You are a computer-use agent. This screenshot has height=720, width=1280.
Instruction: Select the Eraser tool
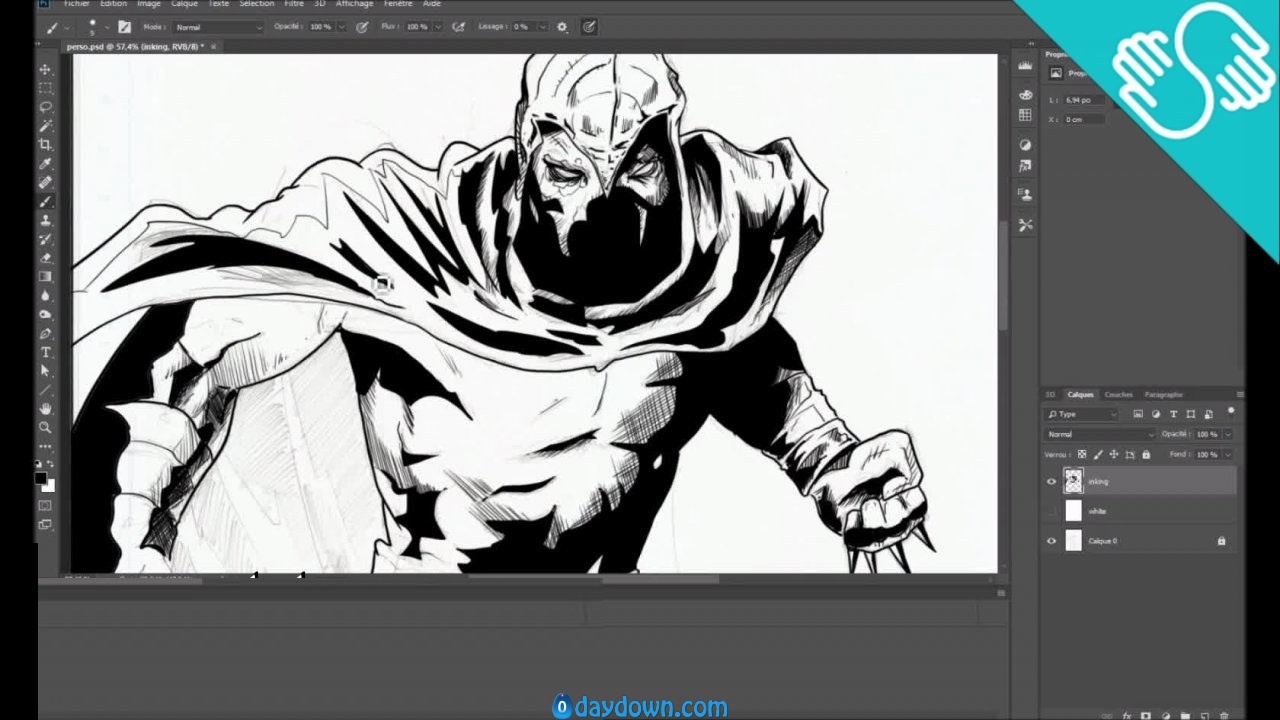(45, 258)
